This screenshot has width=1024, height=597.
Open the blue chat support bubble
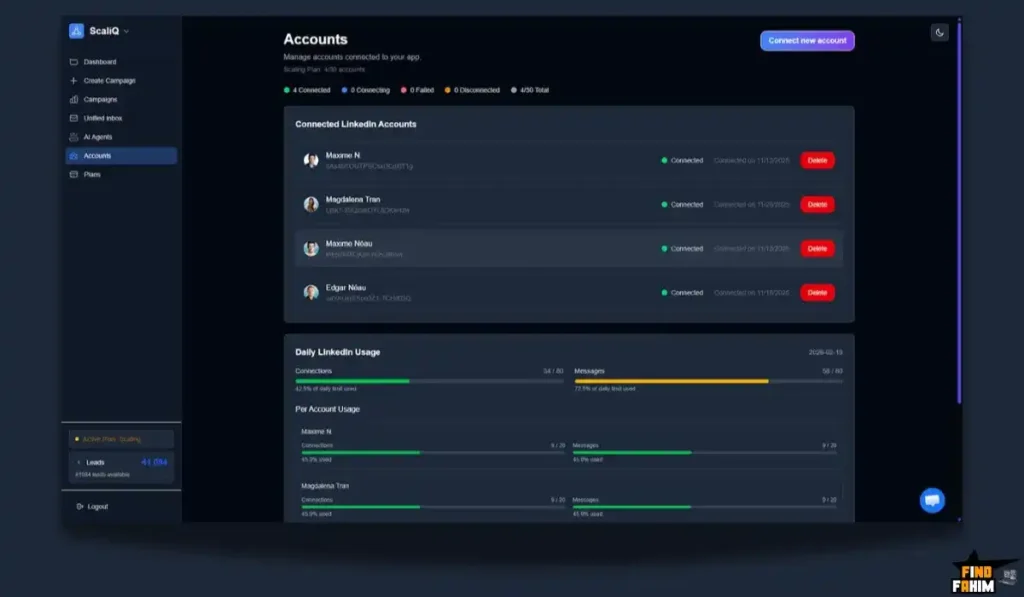932,500
